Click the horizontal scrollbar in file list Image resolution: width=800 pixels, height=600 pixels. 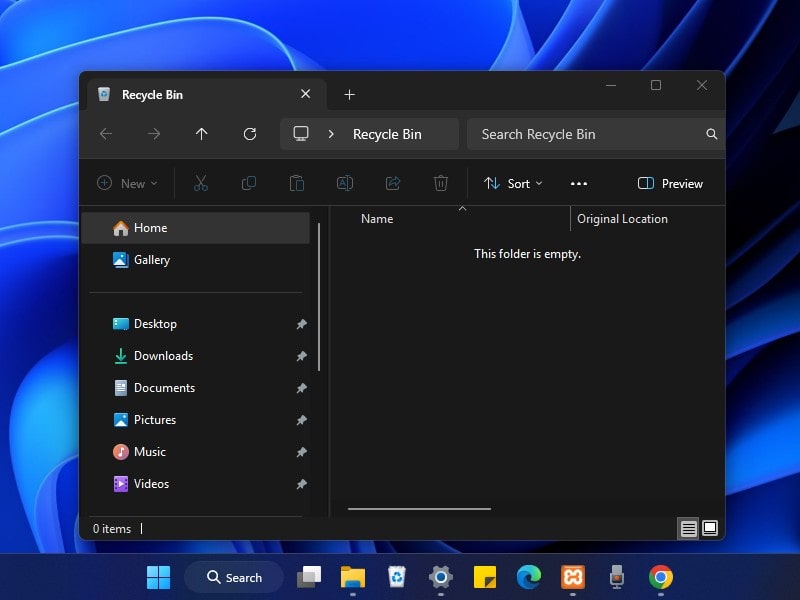pyautogui.click(x=419, y=509)
